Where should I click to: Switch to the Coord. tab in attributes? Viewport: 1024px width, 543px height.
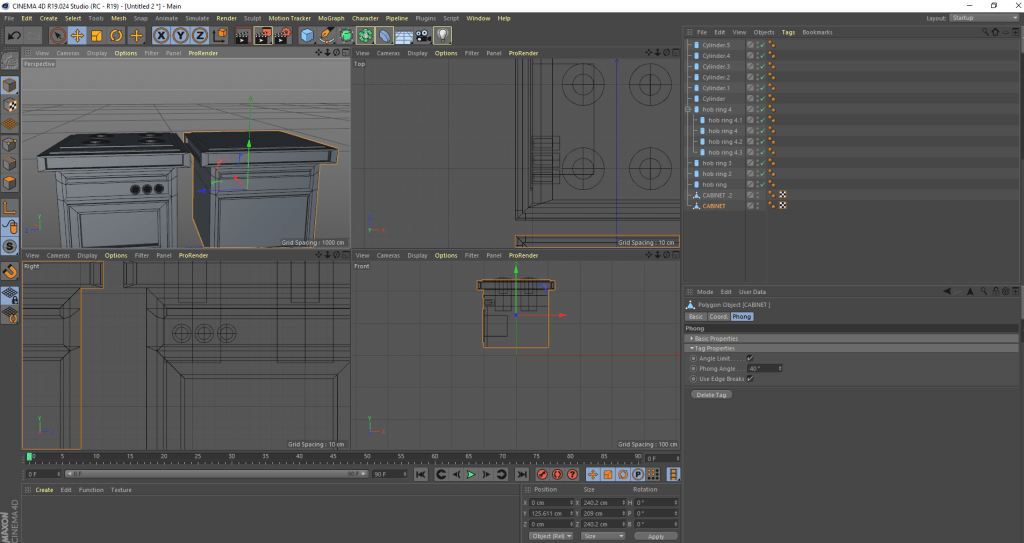[719, 316]
